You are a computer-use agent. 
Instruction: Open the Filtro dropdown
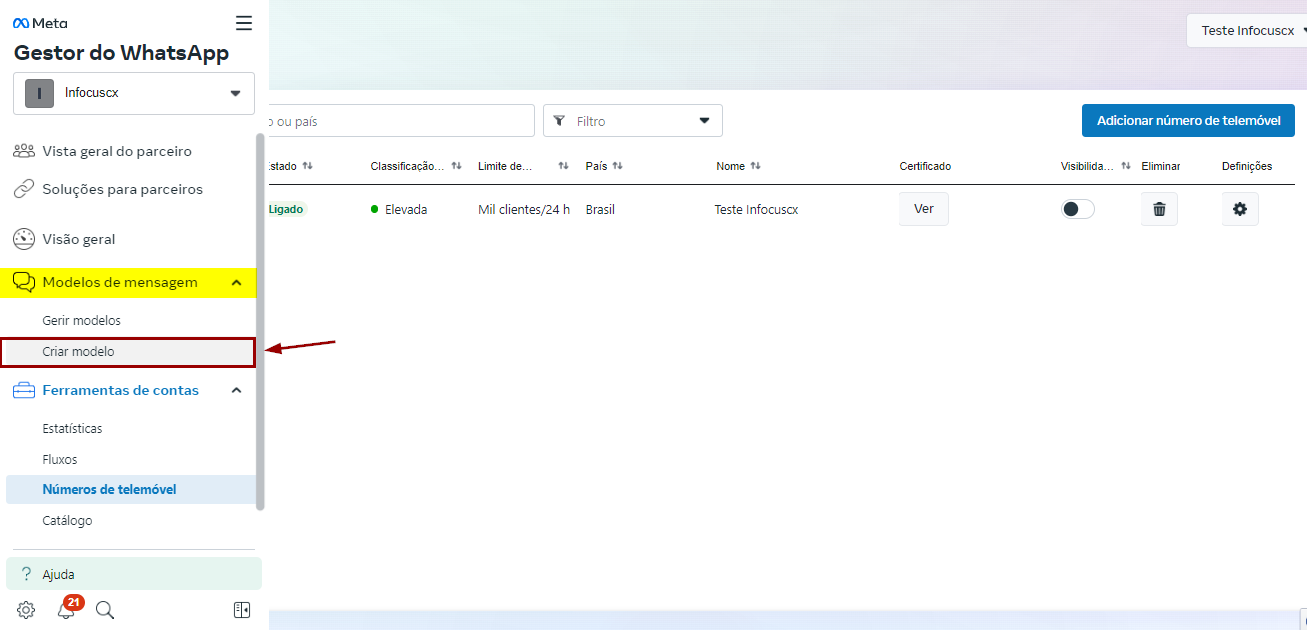(632, 121)
